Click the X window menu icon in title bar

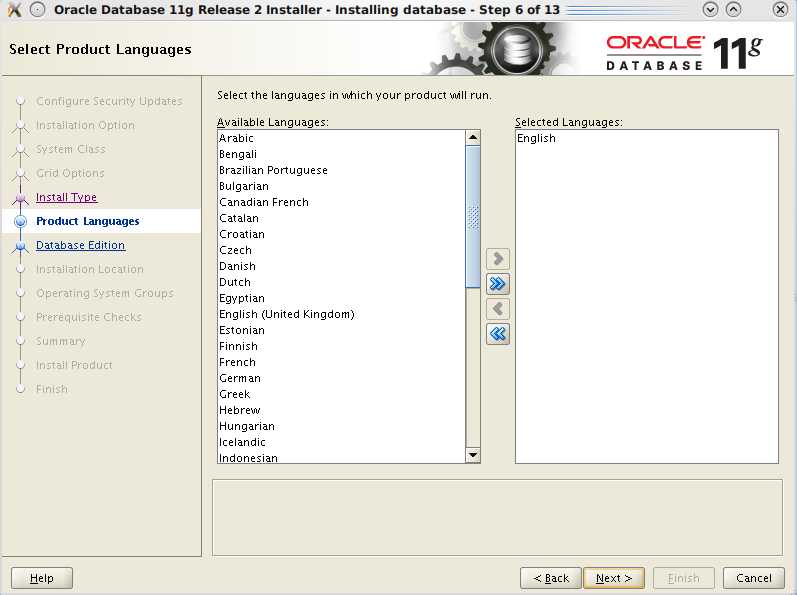pyautogui.click(x=15, y=9)
